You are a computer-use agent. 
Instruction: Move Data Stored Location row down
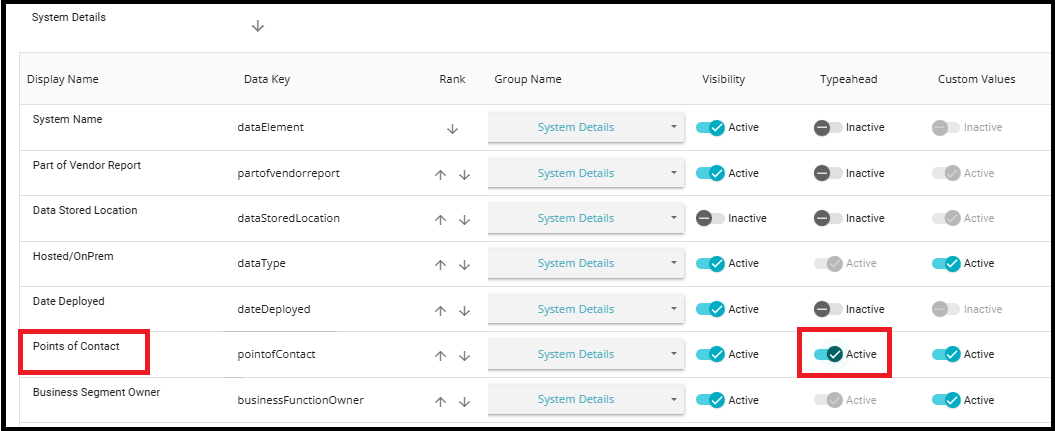coord(464,219)
